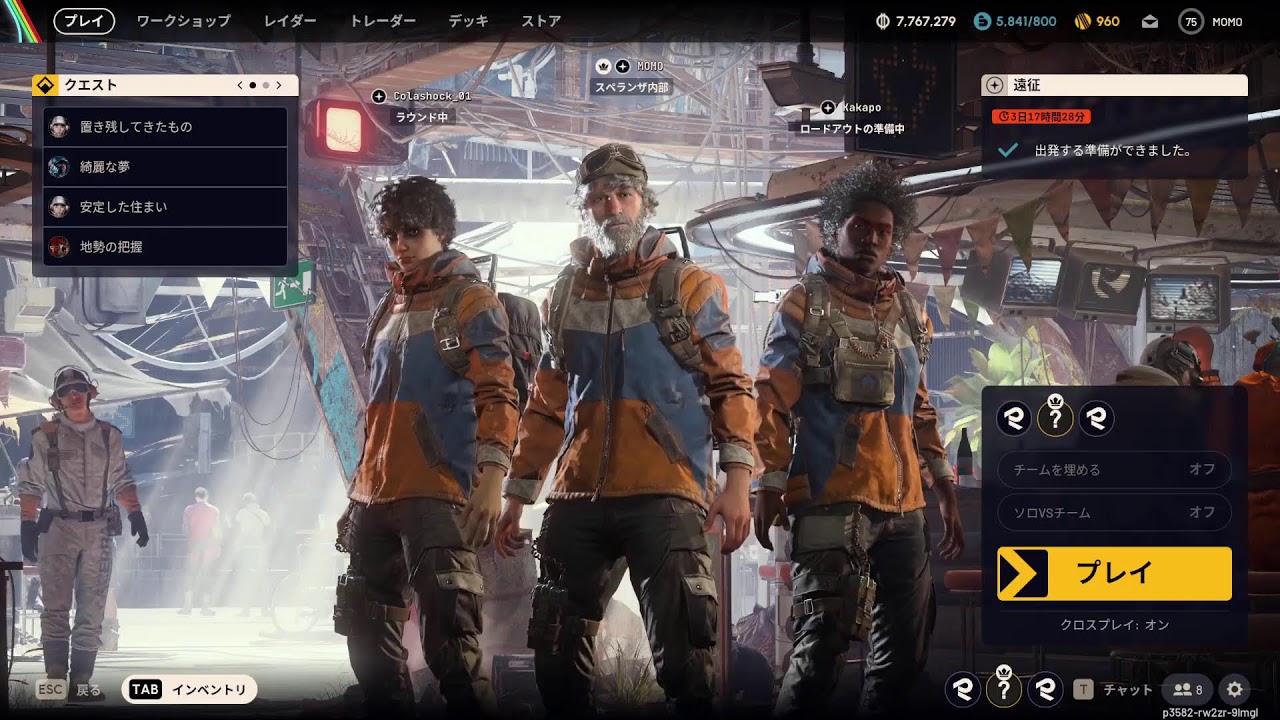The height and width of the screenshot is (720, 1280).
Task: Open the level 75 profile badge
Action: coord(1190,21)
